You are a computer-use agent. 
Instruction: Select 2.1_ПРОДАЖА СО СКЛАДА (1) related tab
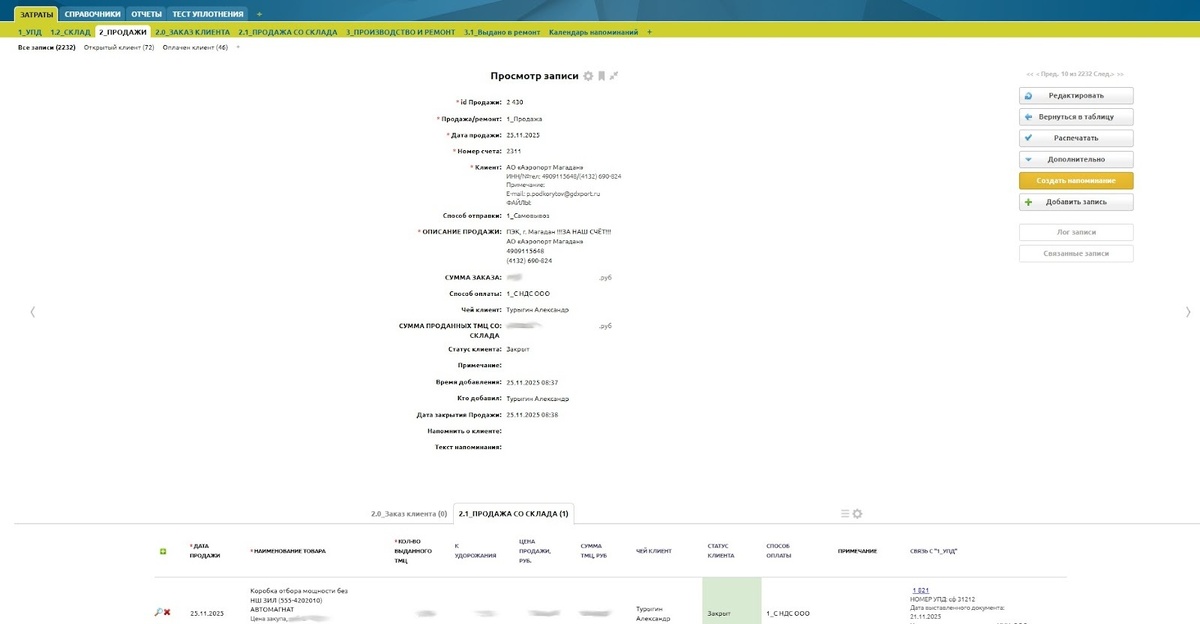[x=514, y=514]
